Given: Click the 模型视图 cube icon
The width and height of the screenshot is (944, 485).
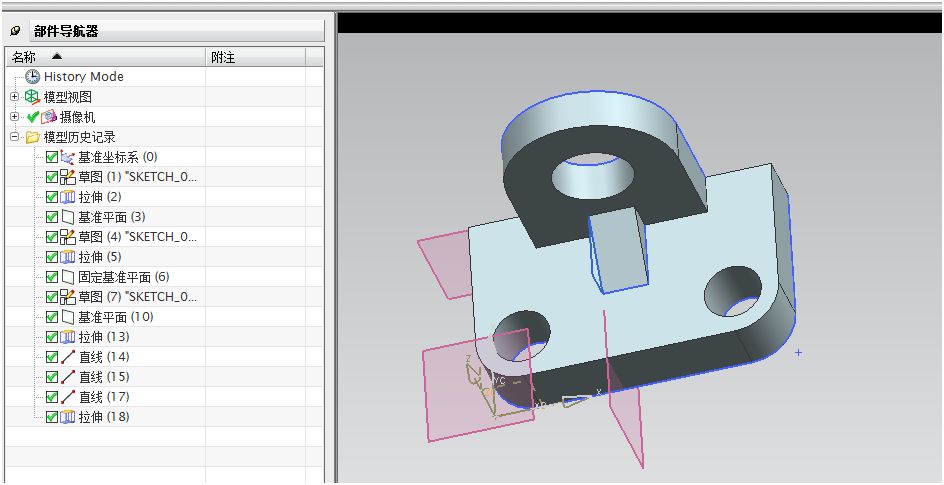Looking at the screenshot, I should point(33,97).
